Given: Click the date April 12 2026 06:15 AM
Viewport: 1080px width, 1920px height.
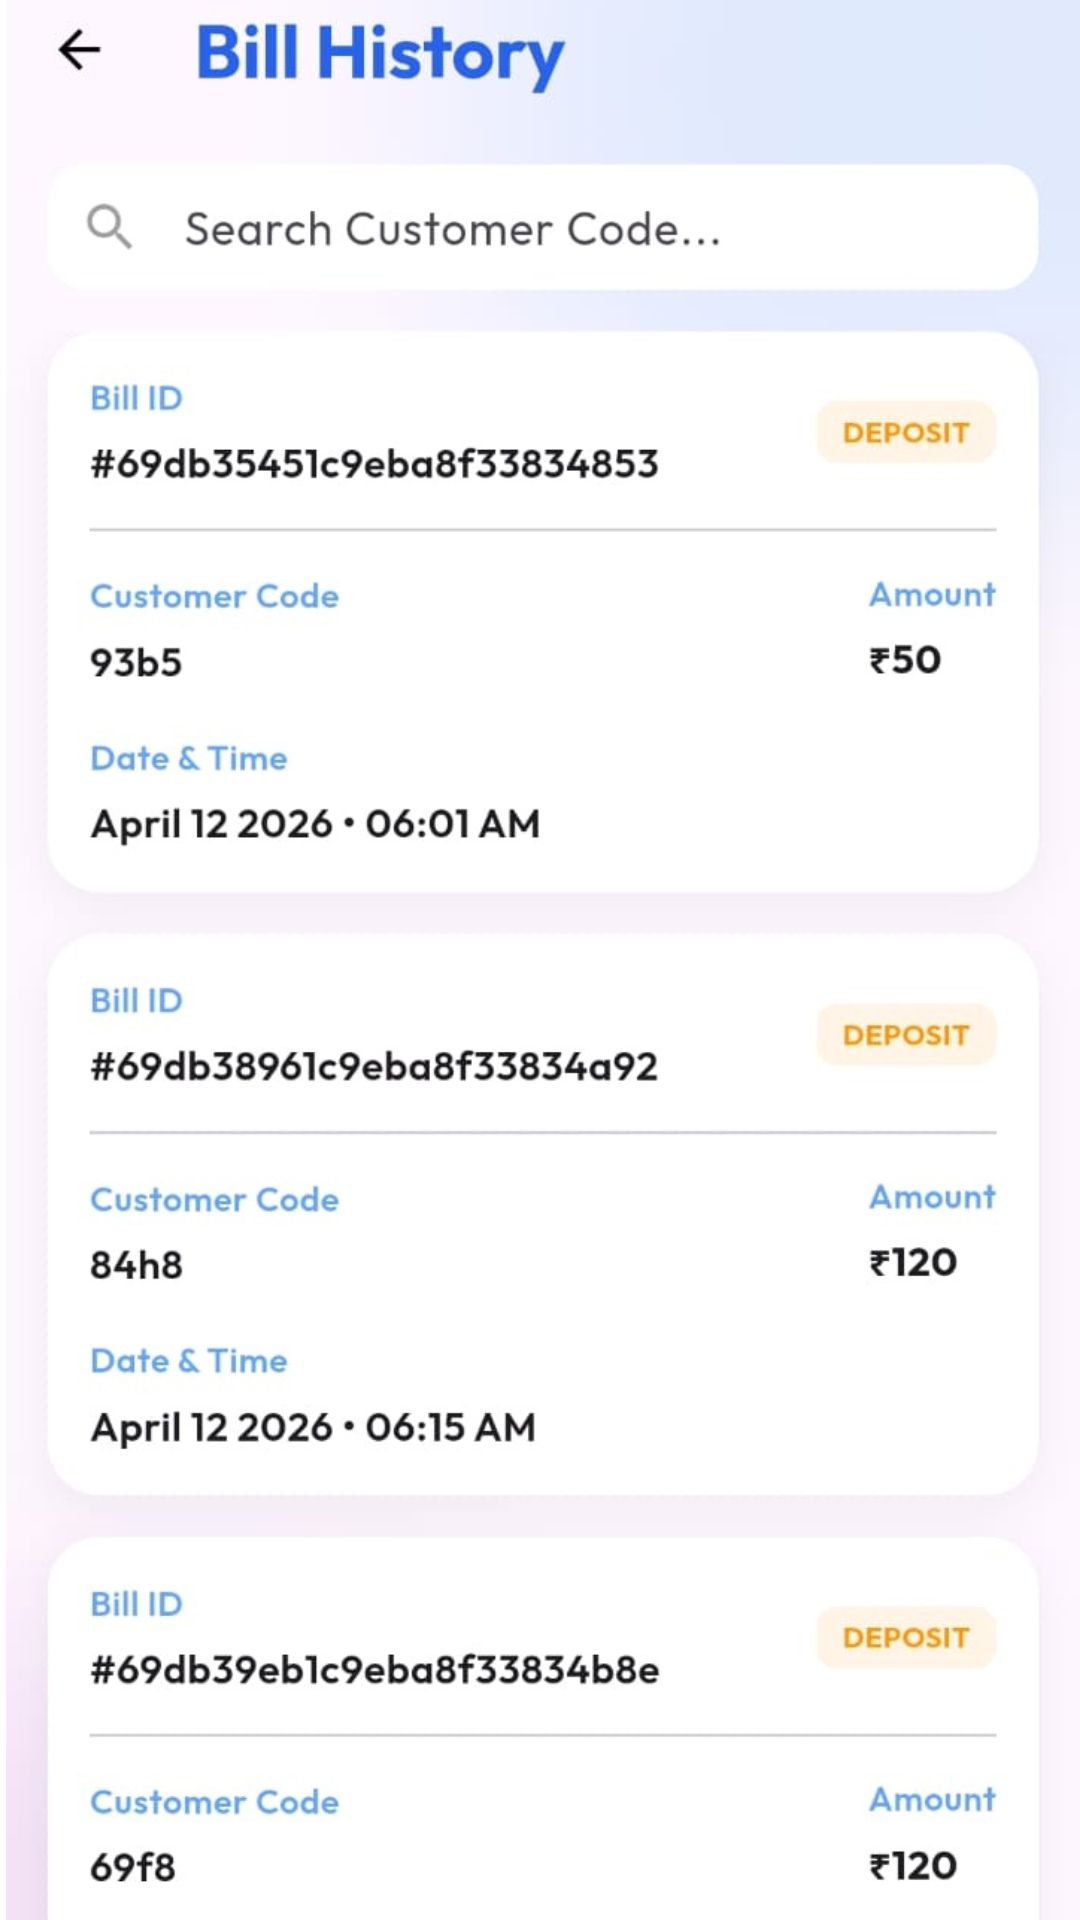Looking at the screenshot, I should coord(313,1427).
